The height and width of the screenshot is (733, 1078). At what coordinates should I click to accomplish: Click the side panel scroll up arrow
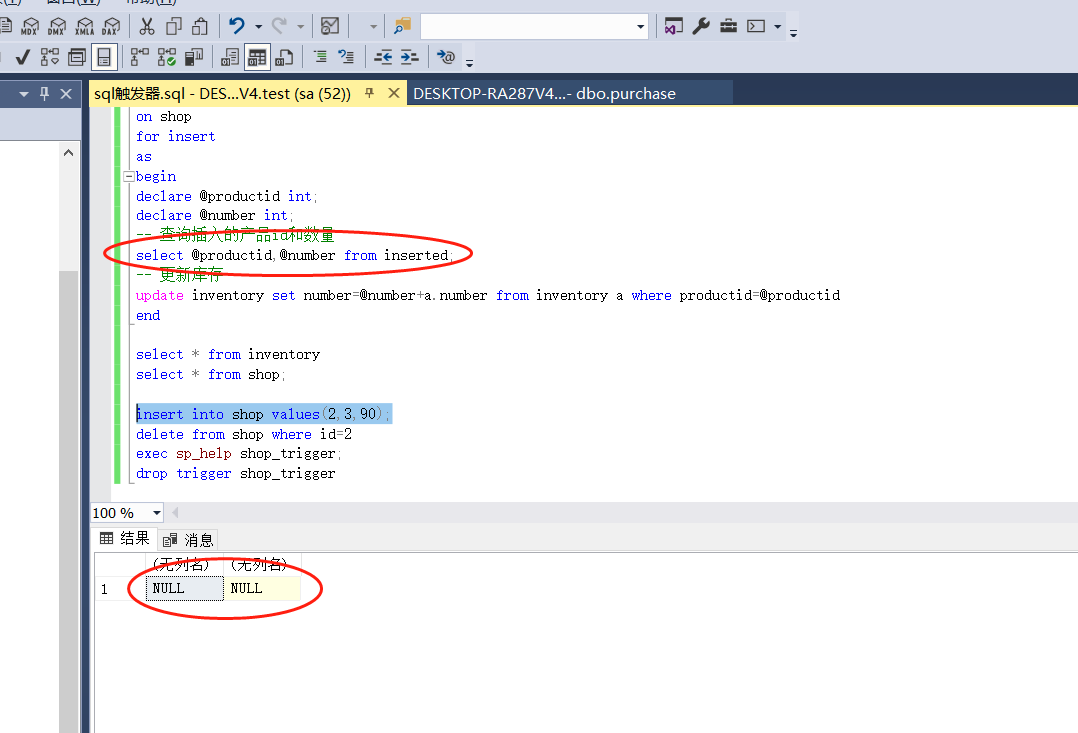coord(68,153)
